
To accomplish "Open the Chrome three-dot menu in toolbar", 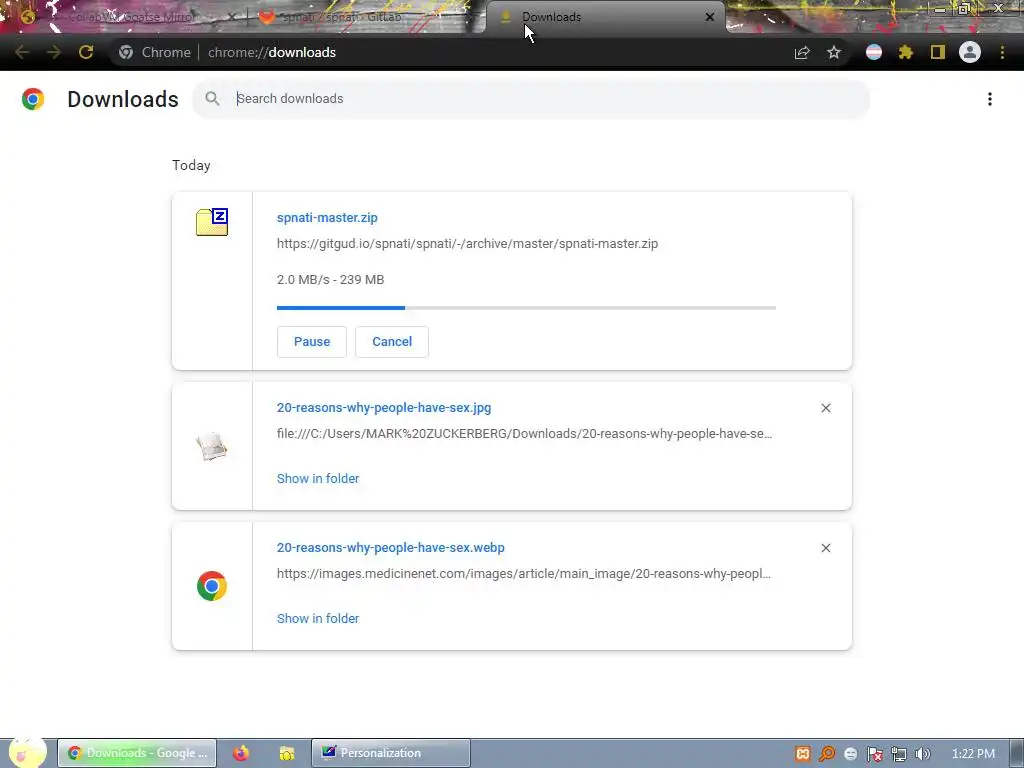I will [x=1002, y=52].
